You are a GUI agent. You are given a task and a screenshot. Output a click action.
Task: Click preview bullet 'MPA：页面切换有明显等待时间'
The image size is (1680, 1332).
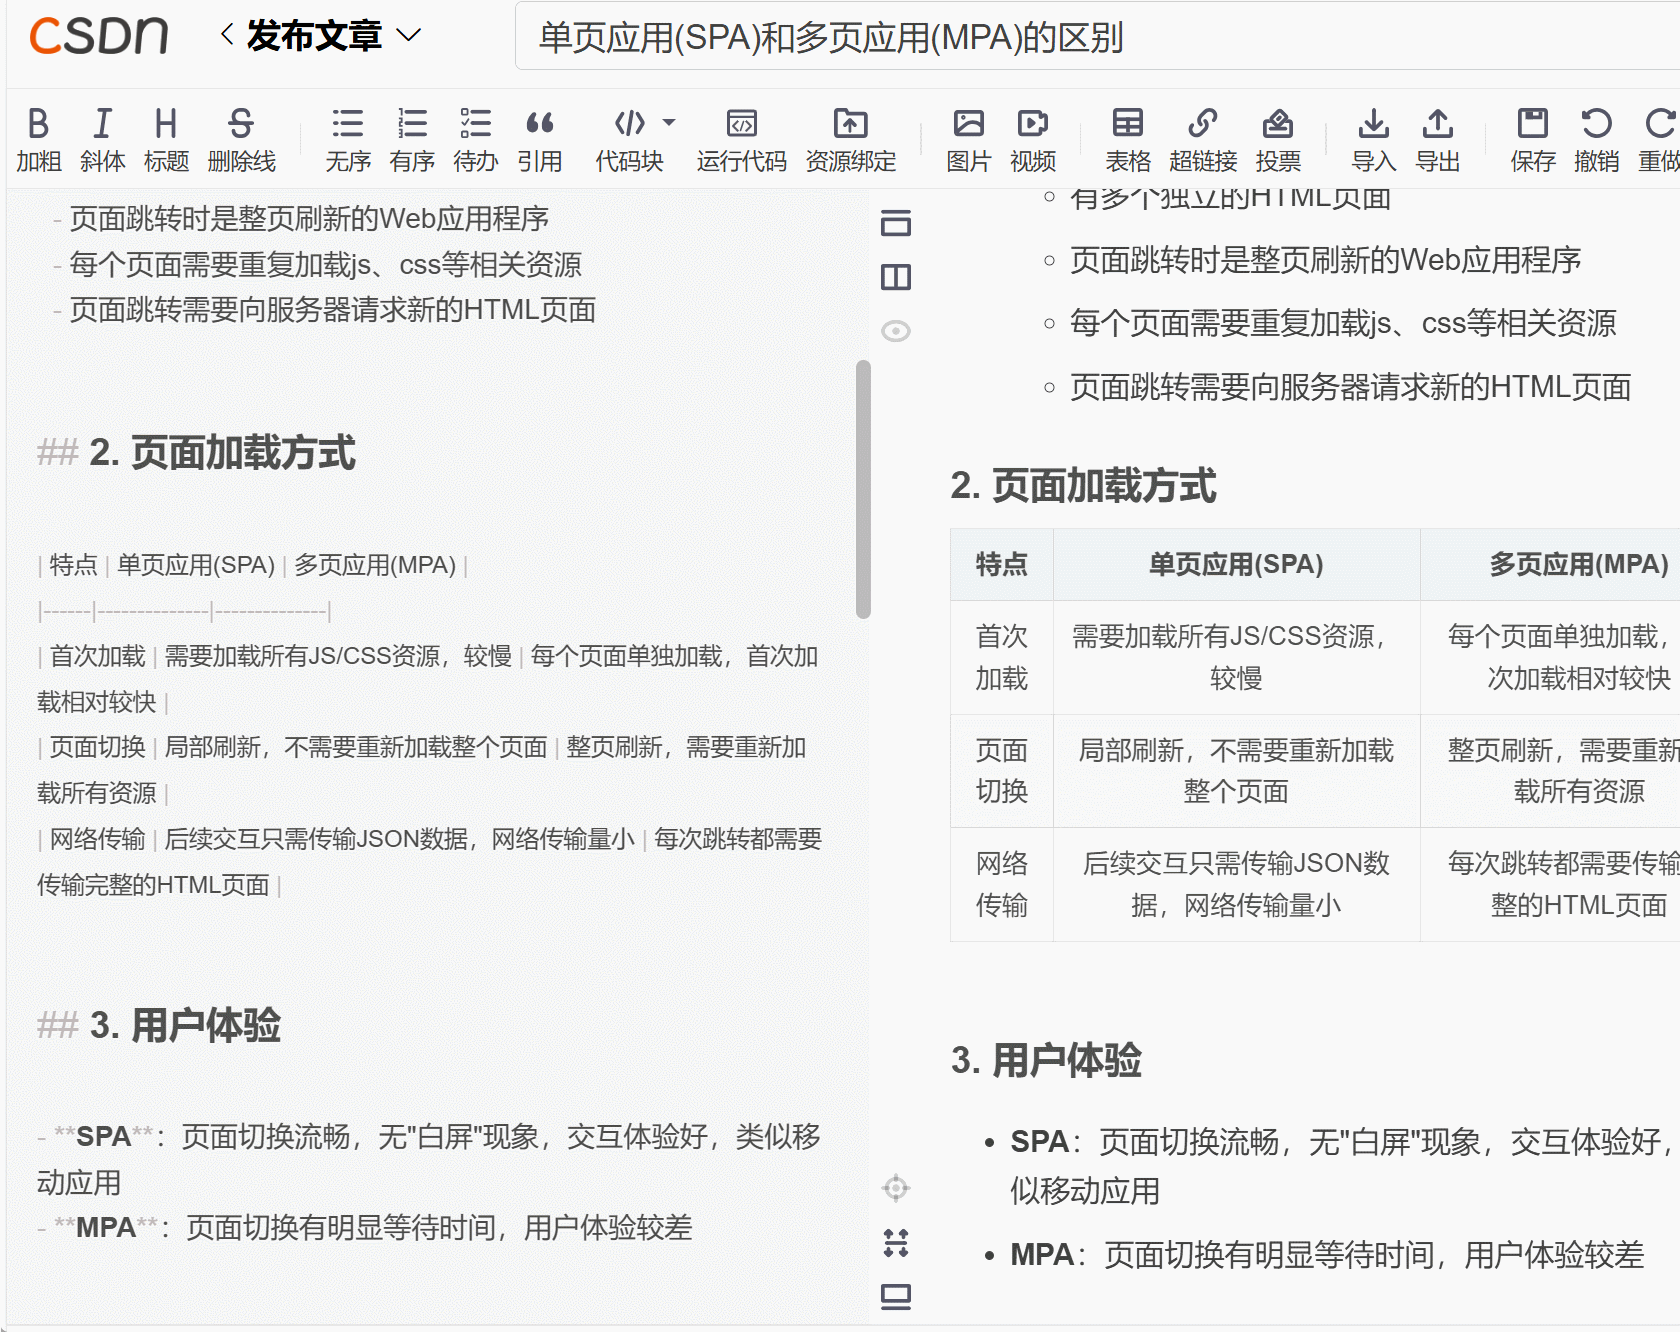tap(1327, 1255)
